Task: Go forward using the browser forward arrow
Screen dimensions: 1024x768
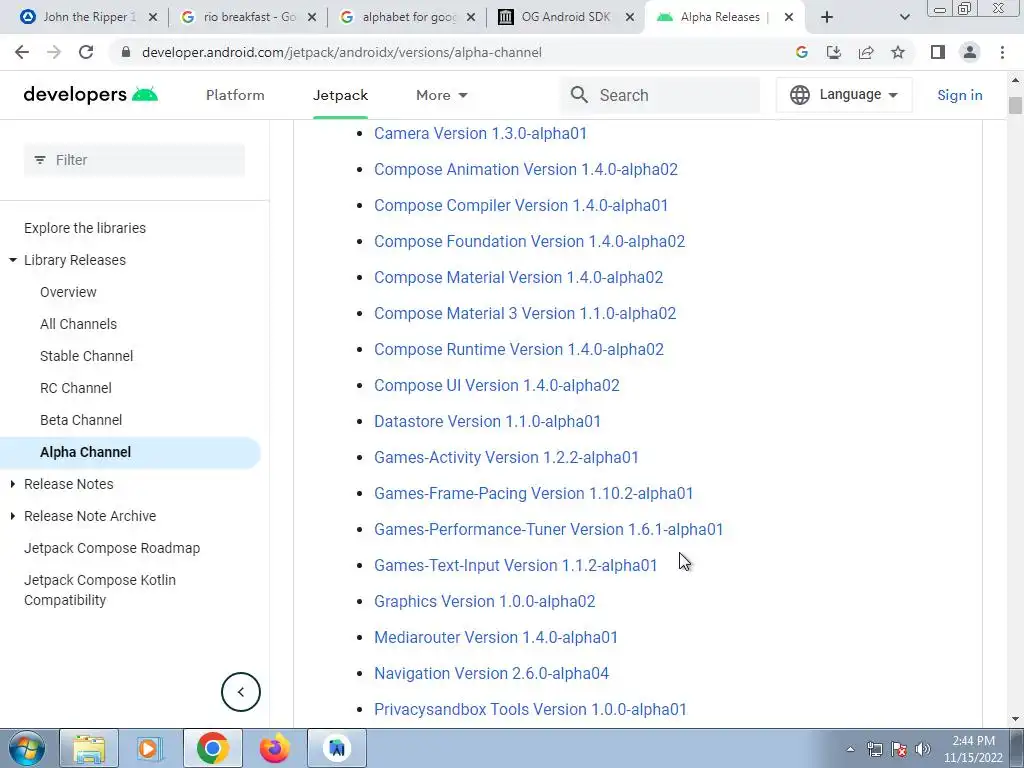Action: [54, 52]
